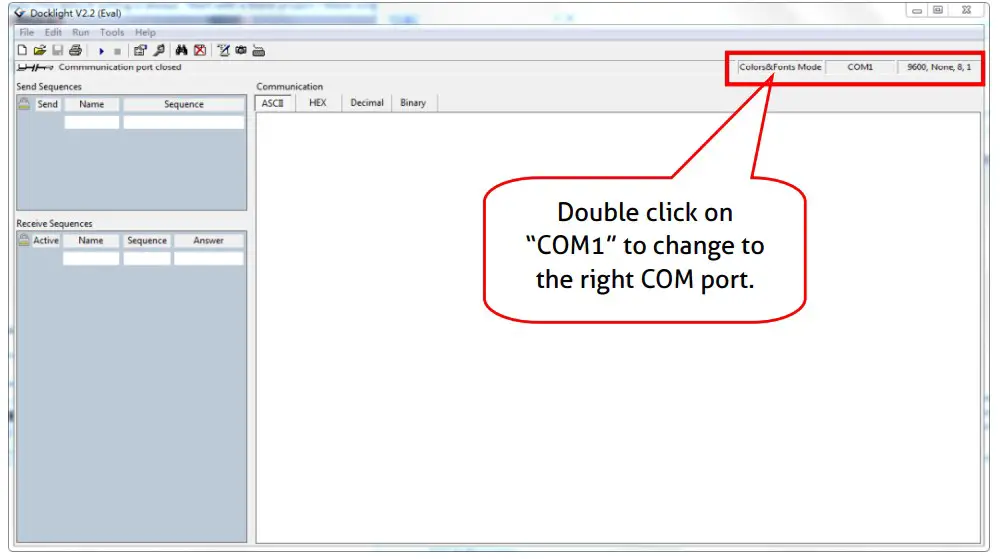Screen dimensions: 1000x559
Task: Click the binoculars Find icon
Action: tap(182, 50)
